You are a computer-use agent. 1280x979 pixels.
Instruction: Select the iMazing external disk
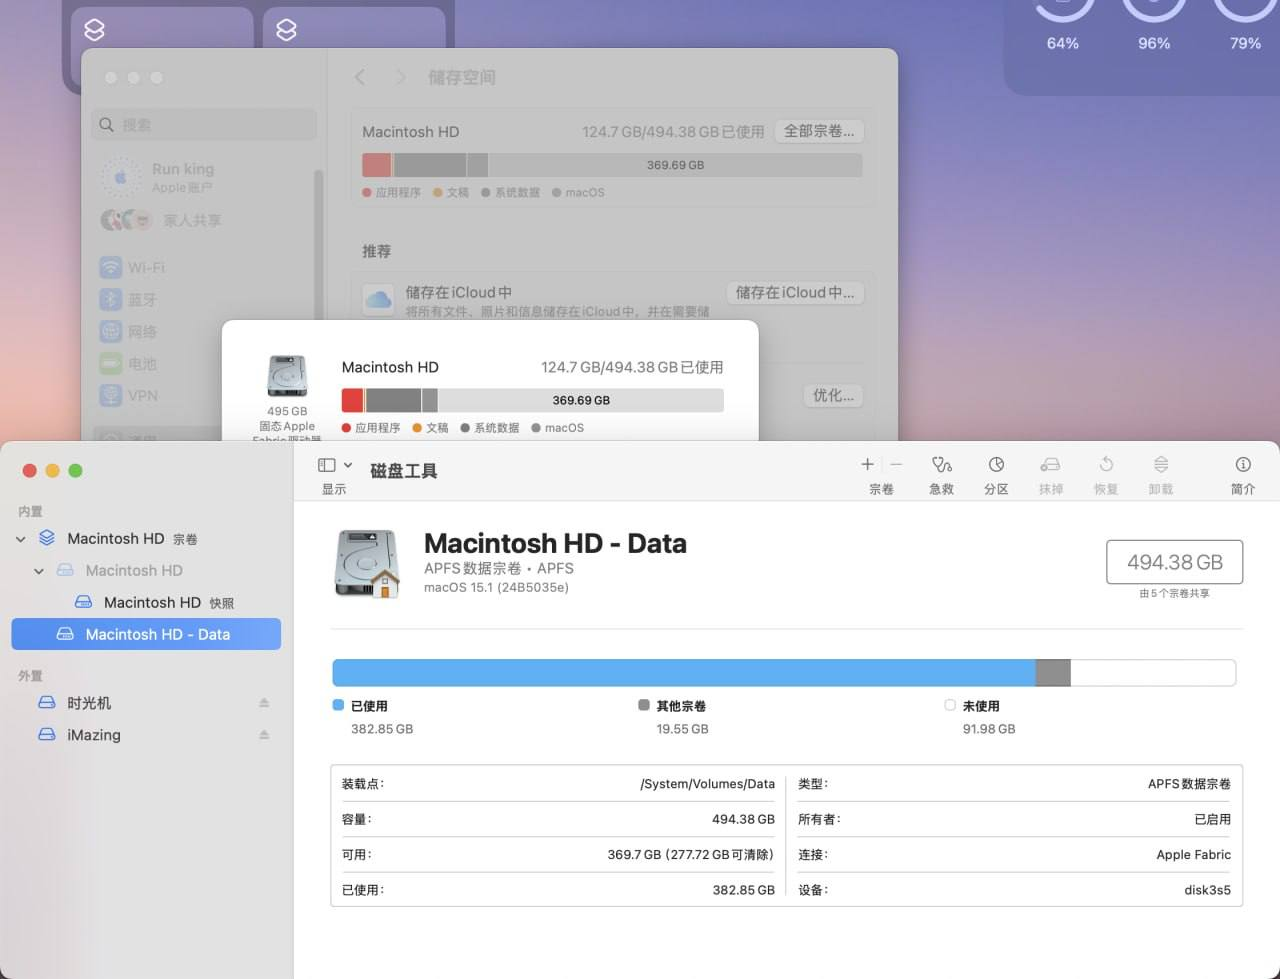[146, 735]
